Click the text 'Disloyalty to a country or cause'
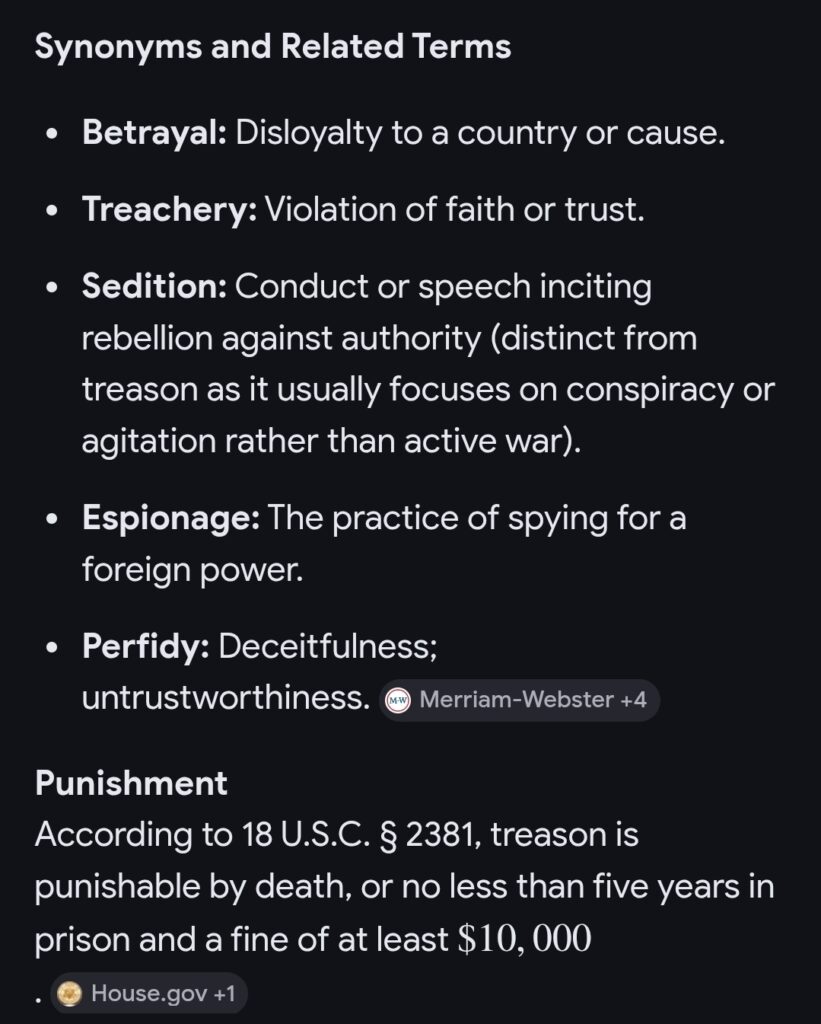 click(479, 133)
